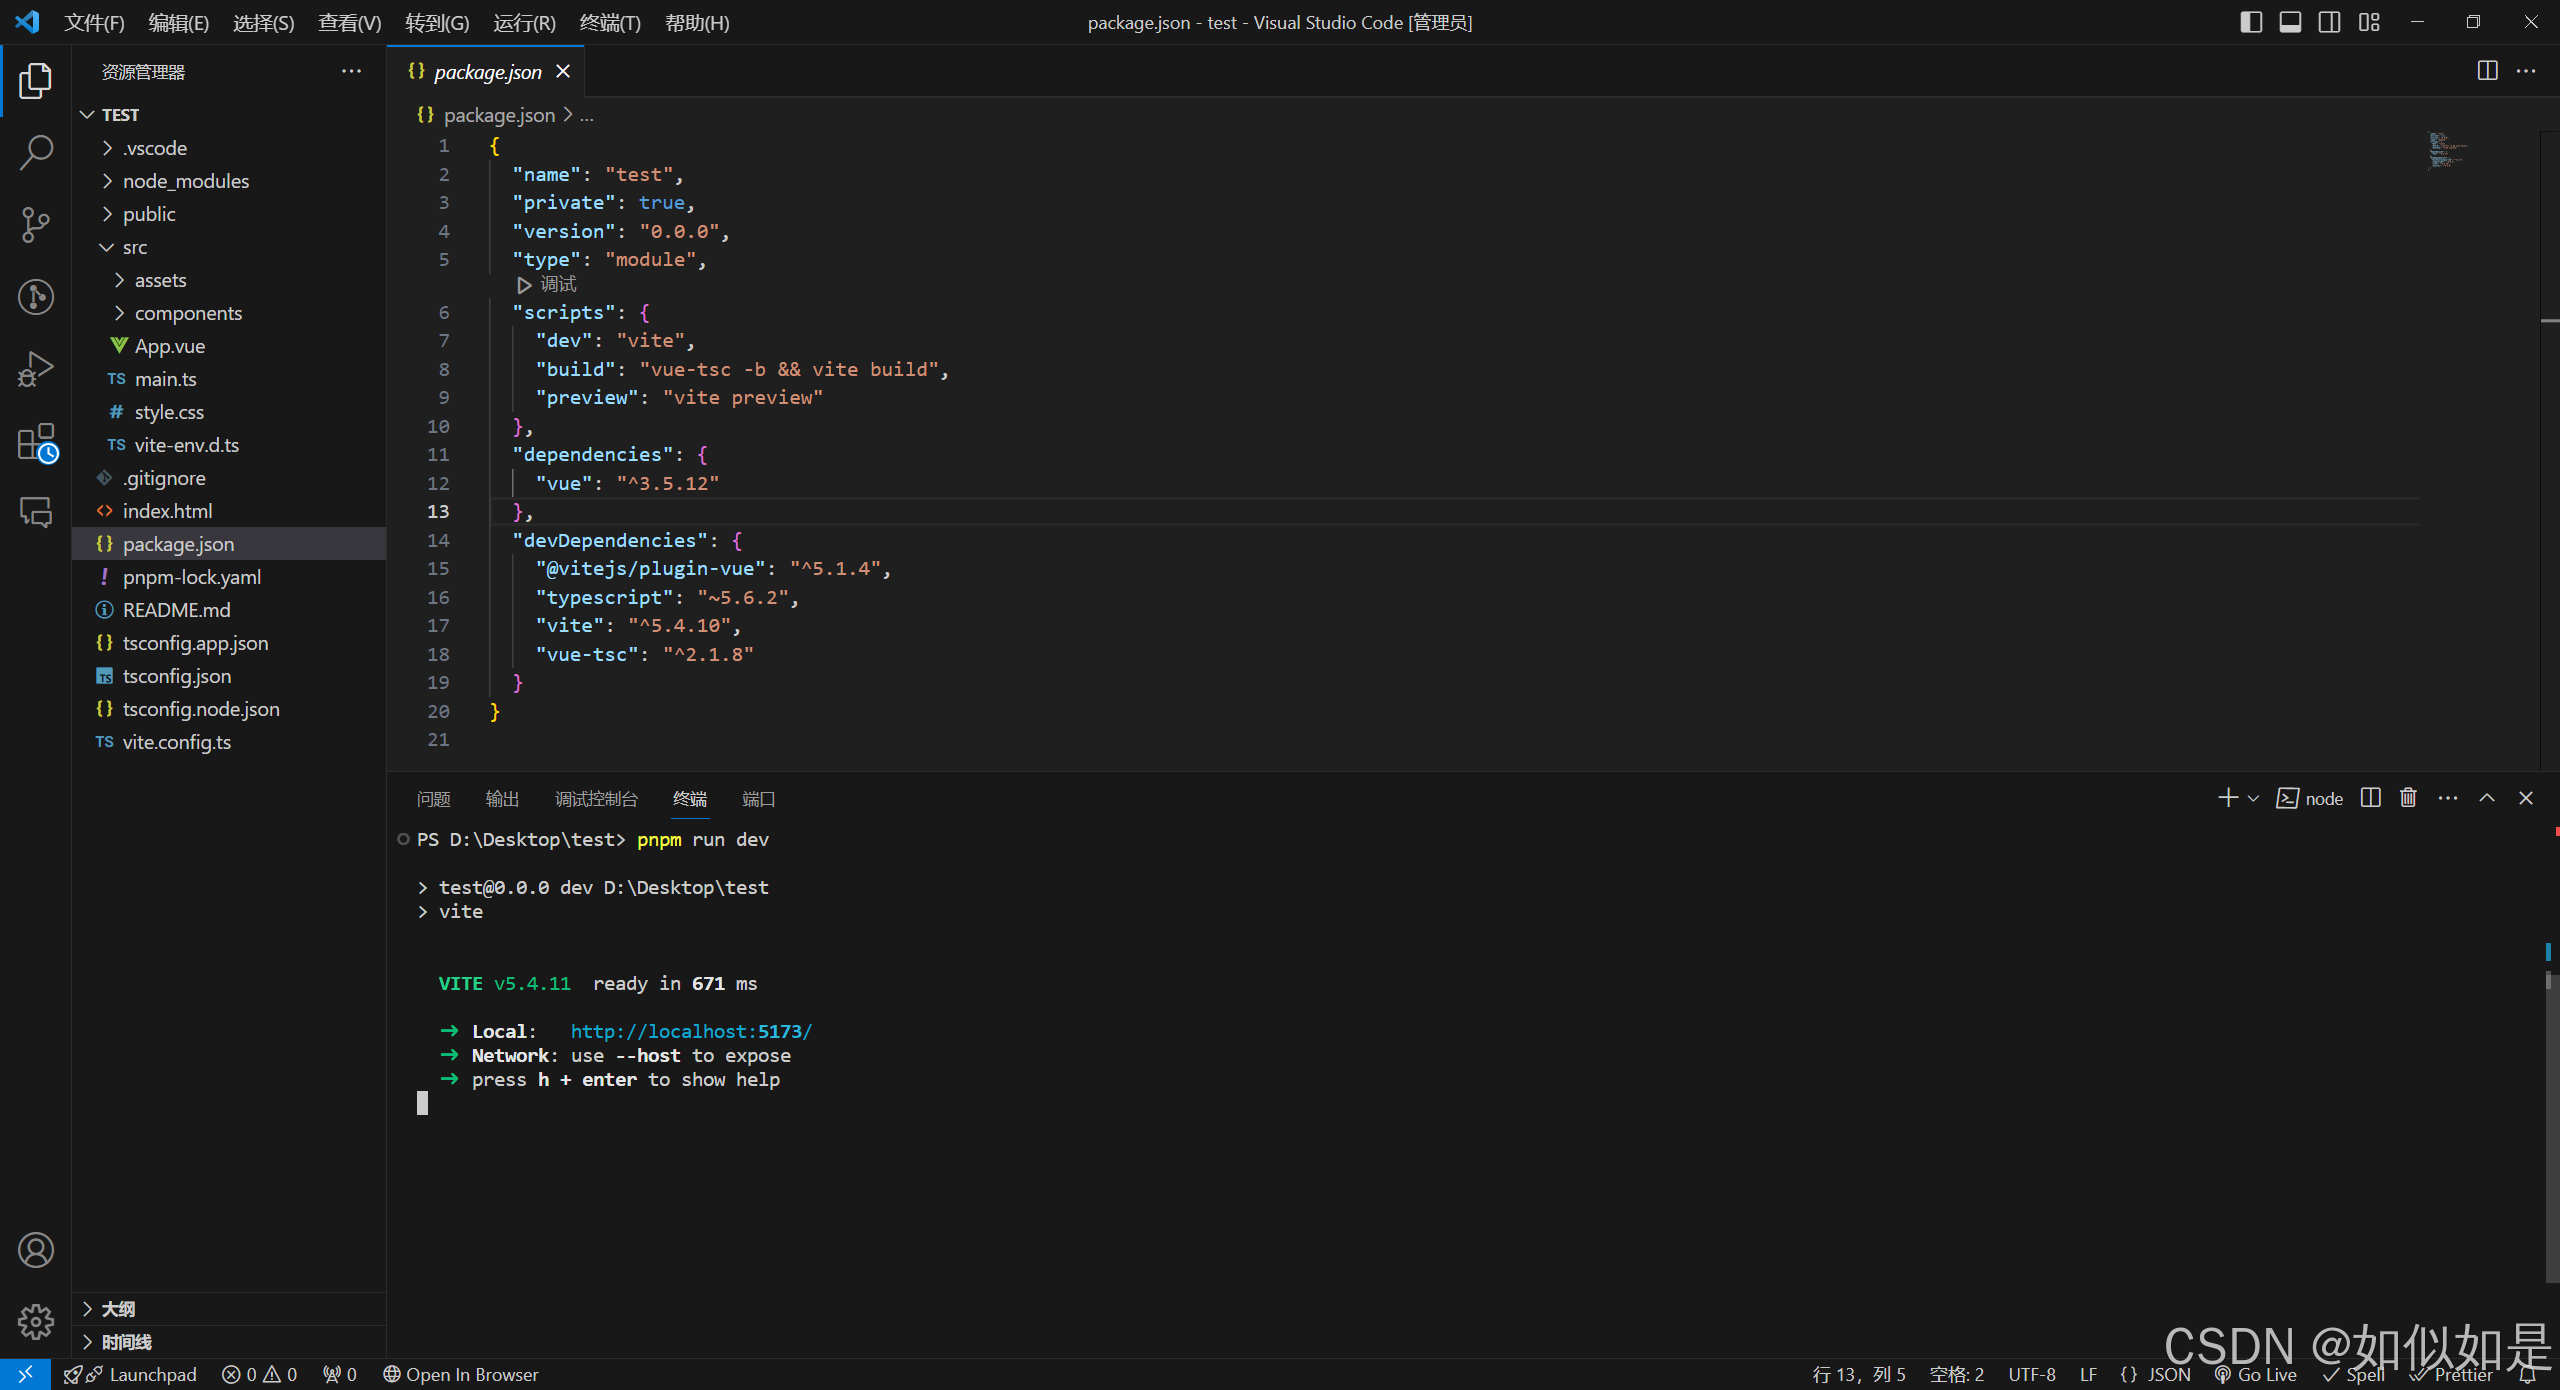Toggle the bottom panel layout button

2290,22
